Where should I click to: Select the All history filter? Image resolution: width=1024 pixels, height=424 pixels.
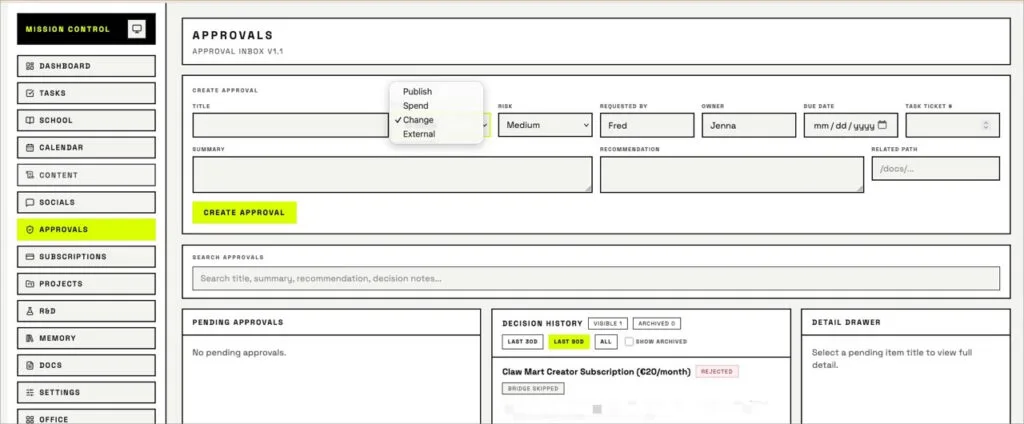point(606,341)
